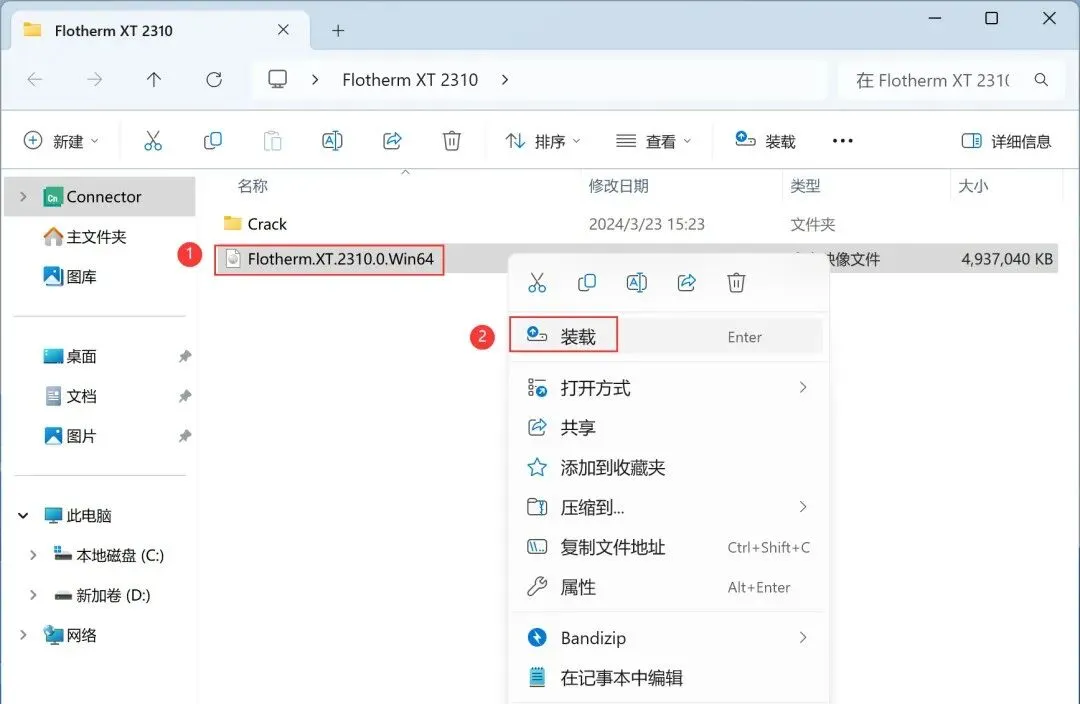Close the Flotherm XT 2310 tab

pos(283,30)
